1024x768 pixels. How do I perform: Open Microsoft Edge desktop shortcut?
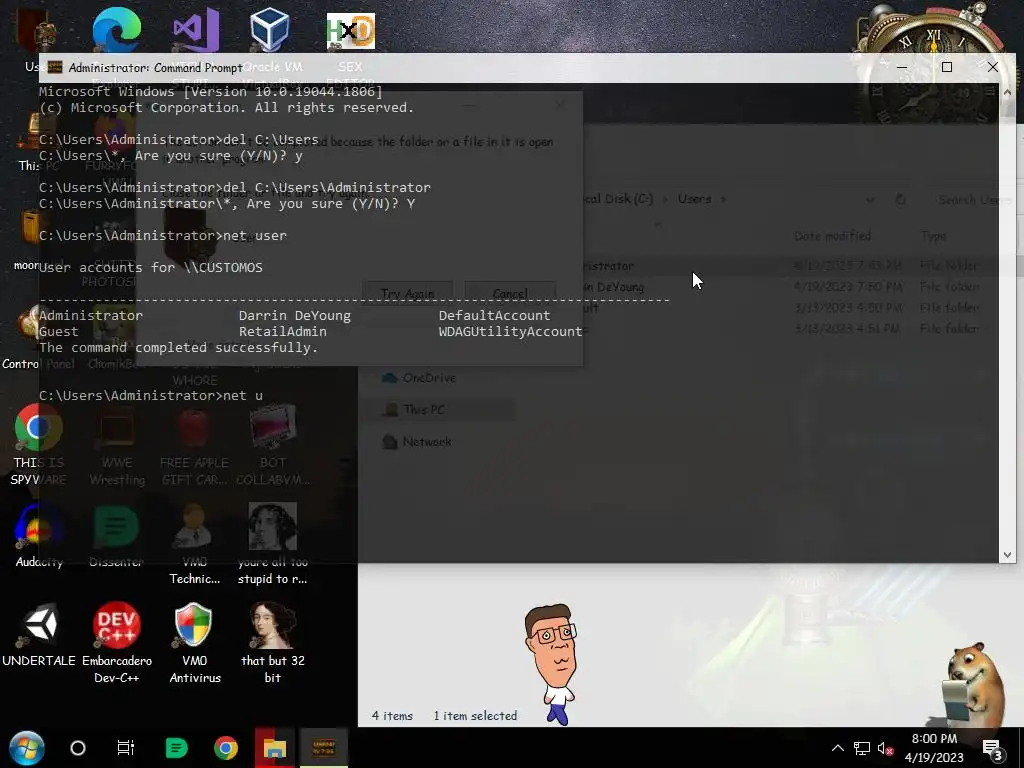116,30
